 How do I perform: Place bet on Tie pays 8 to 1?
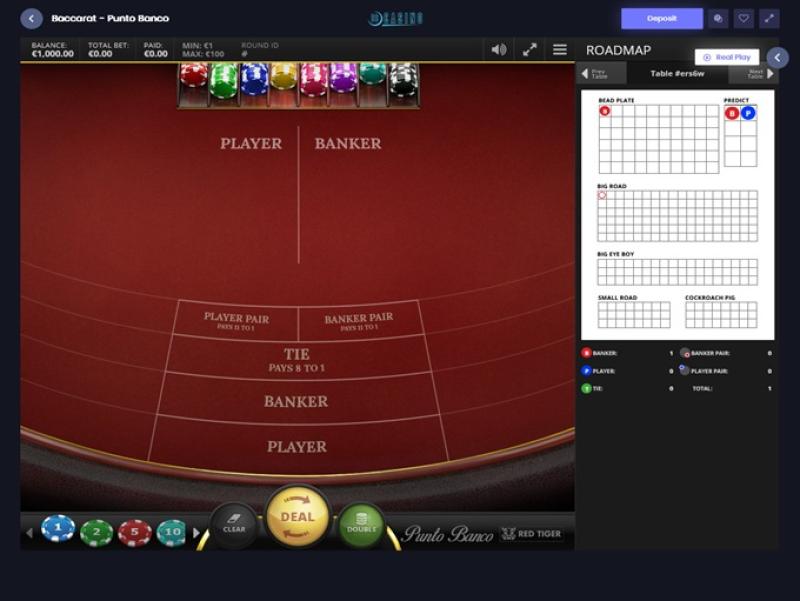pyautogui.click(x=297, y=360)
